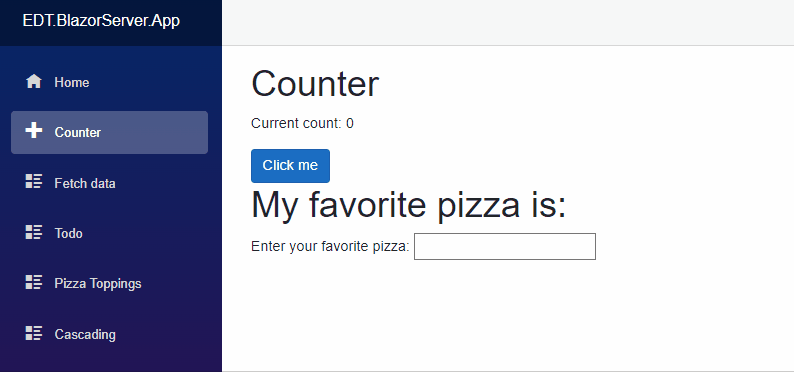794x372 pixels.
Task: Focus the favorite pizza text box
Action: tap(505, 246)
